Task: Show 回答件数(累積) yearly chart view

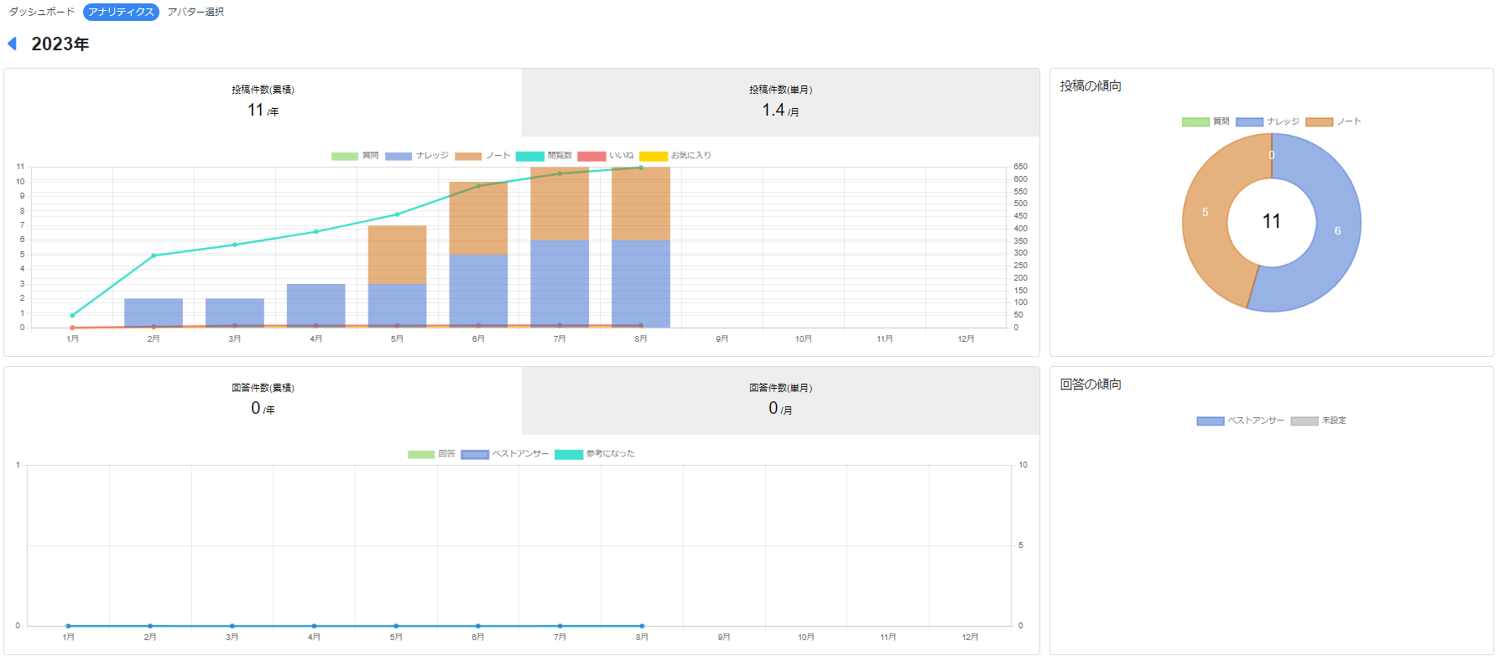Action: [x=263, y=400]
